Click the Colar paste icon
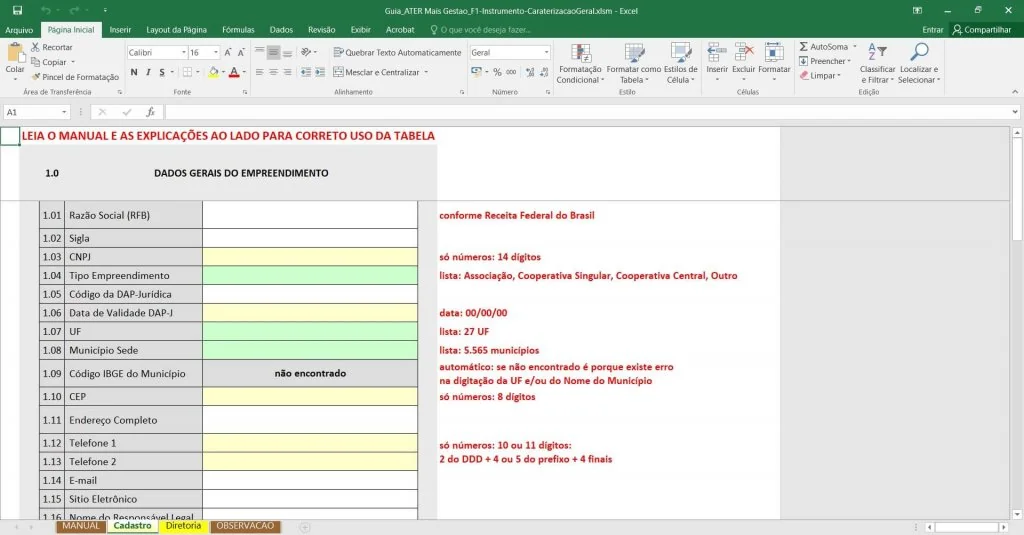Viewport: 1024px width, 535px height. (x=15, y=54)
